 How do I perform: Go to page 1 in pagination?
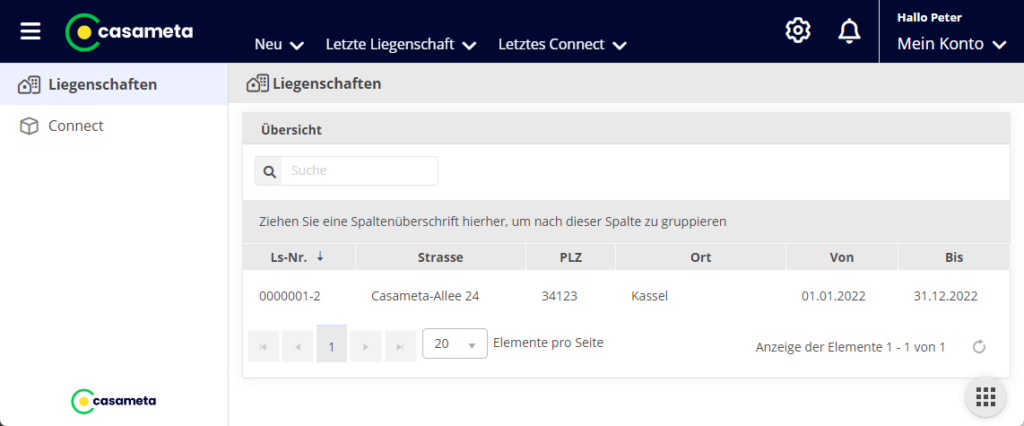331,345
